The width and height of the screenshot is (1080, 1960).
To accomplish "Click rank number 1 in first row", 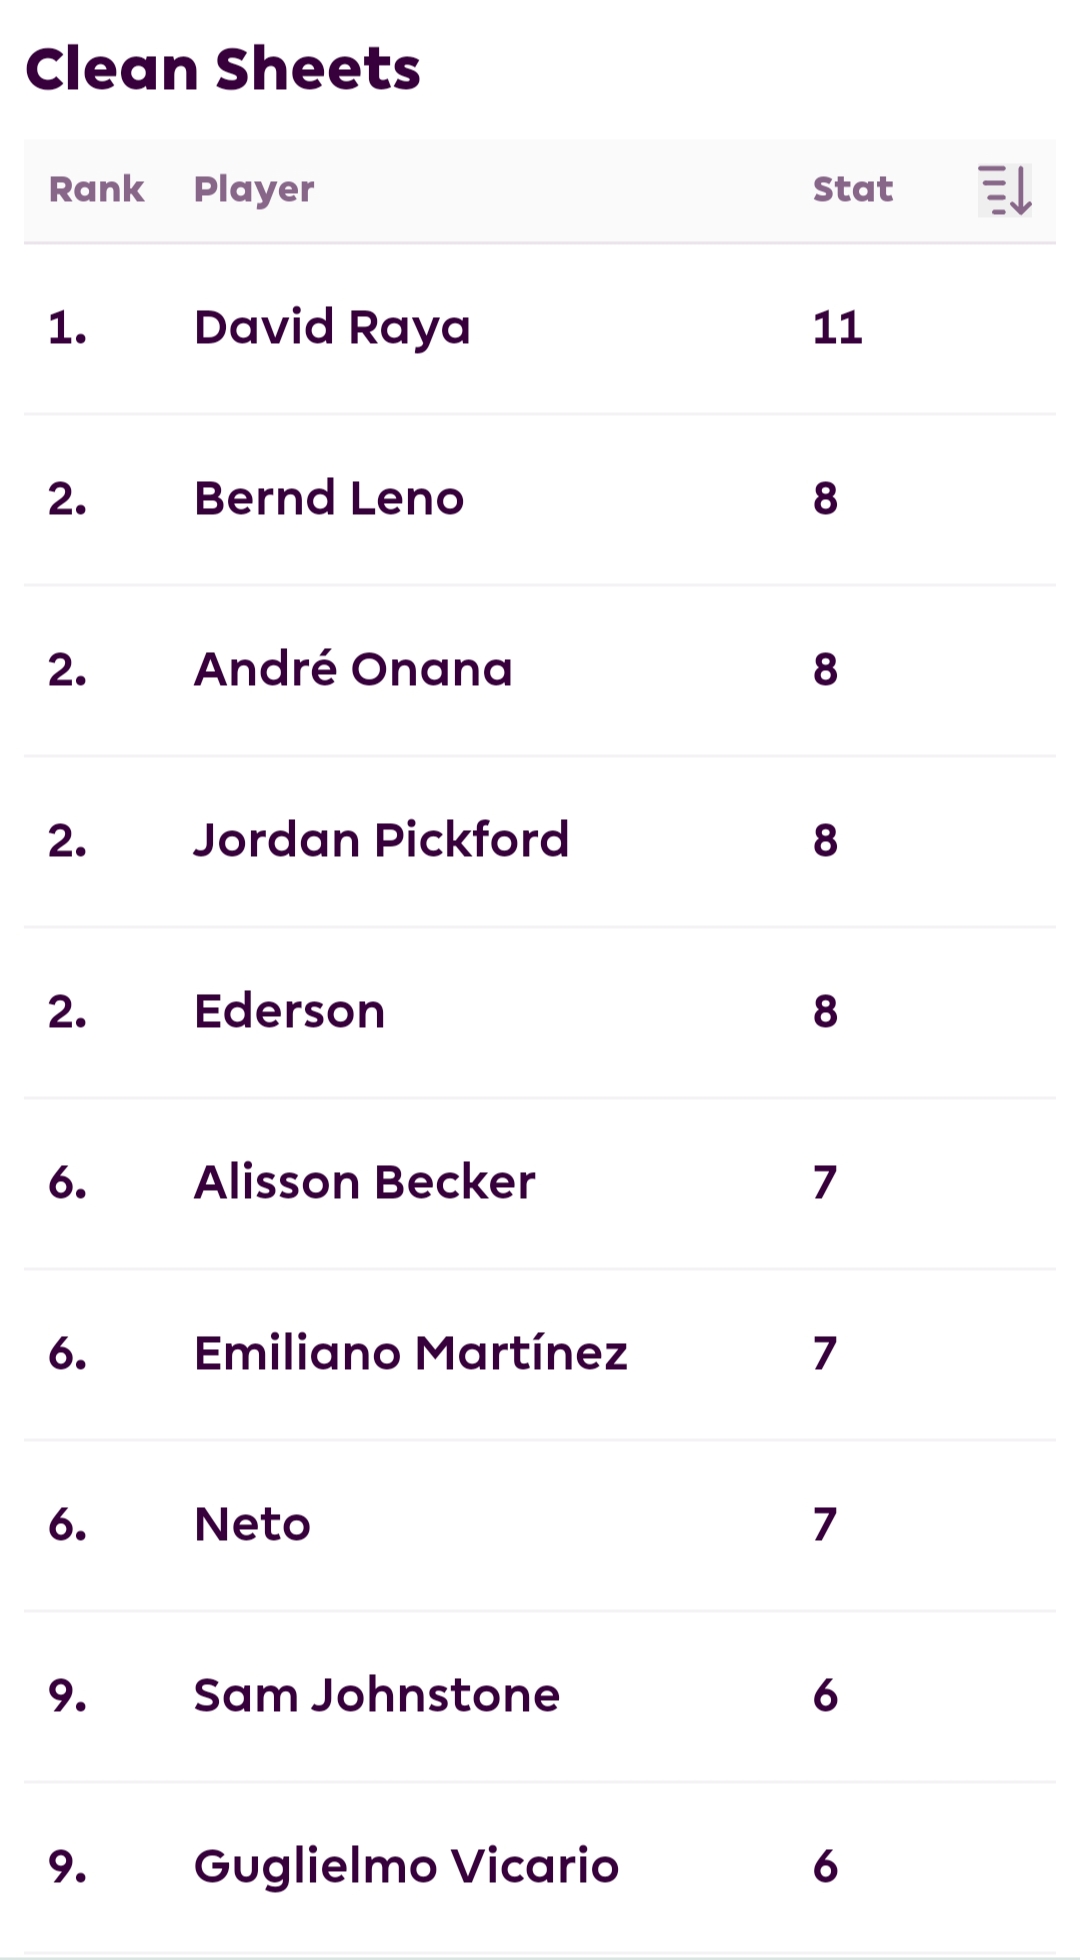I will point(67,328).
